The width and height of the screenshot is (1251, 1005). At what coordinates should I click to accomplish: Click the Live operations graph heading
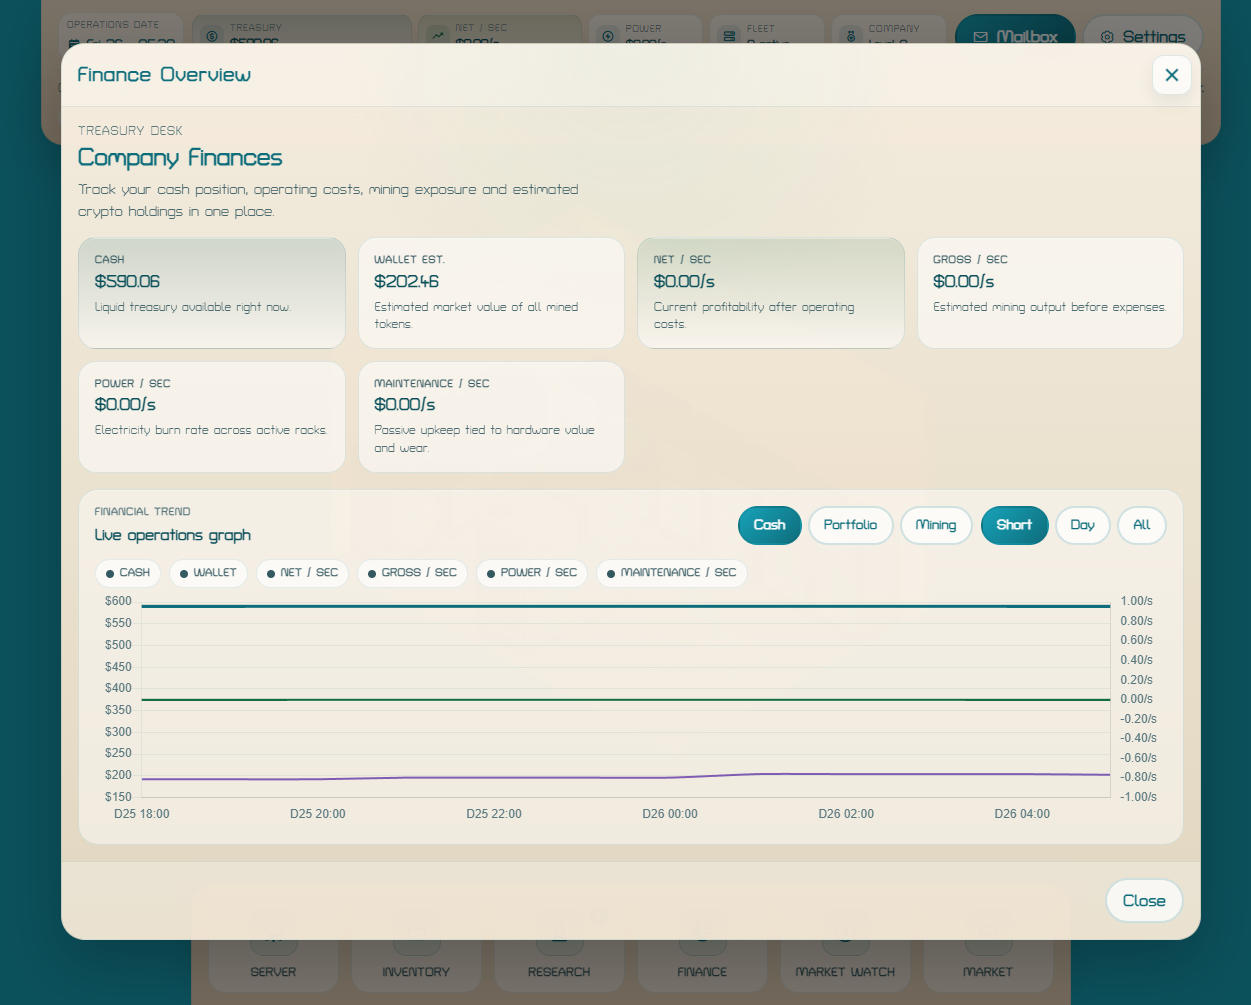tap(172, 536)
